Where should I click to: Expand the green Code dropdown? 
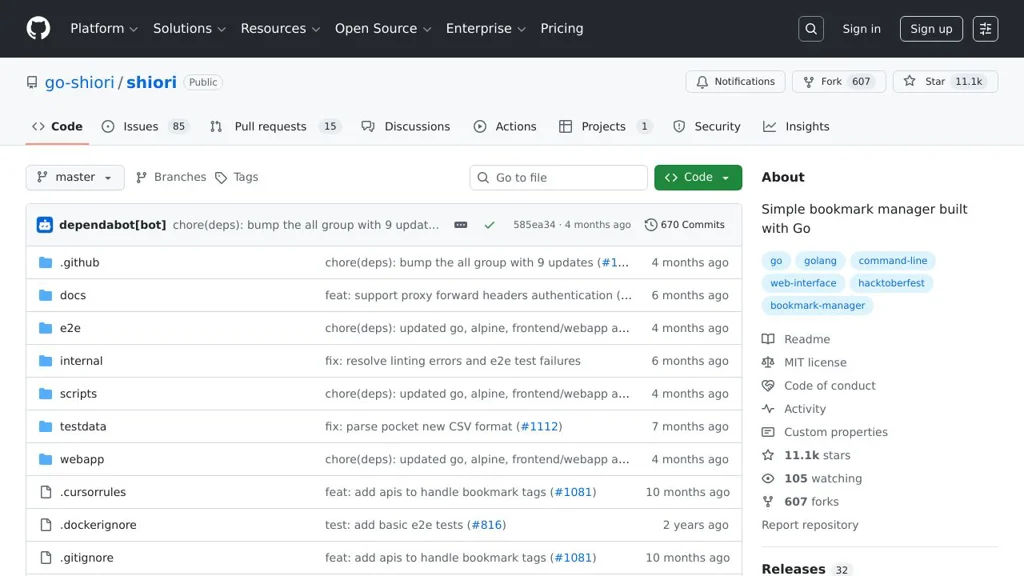click(698, 177)
